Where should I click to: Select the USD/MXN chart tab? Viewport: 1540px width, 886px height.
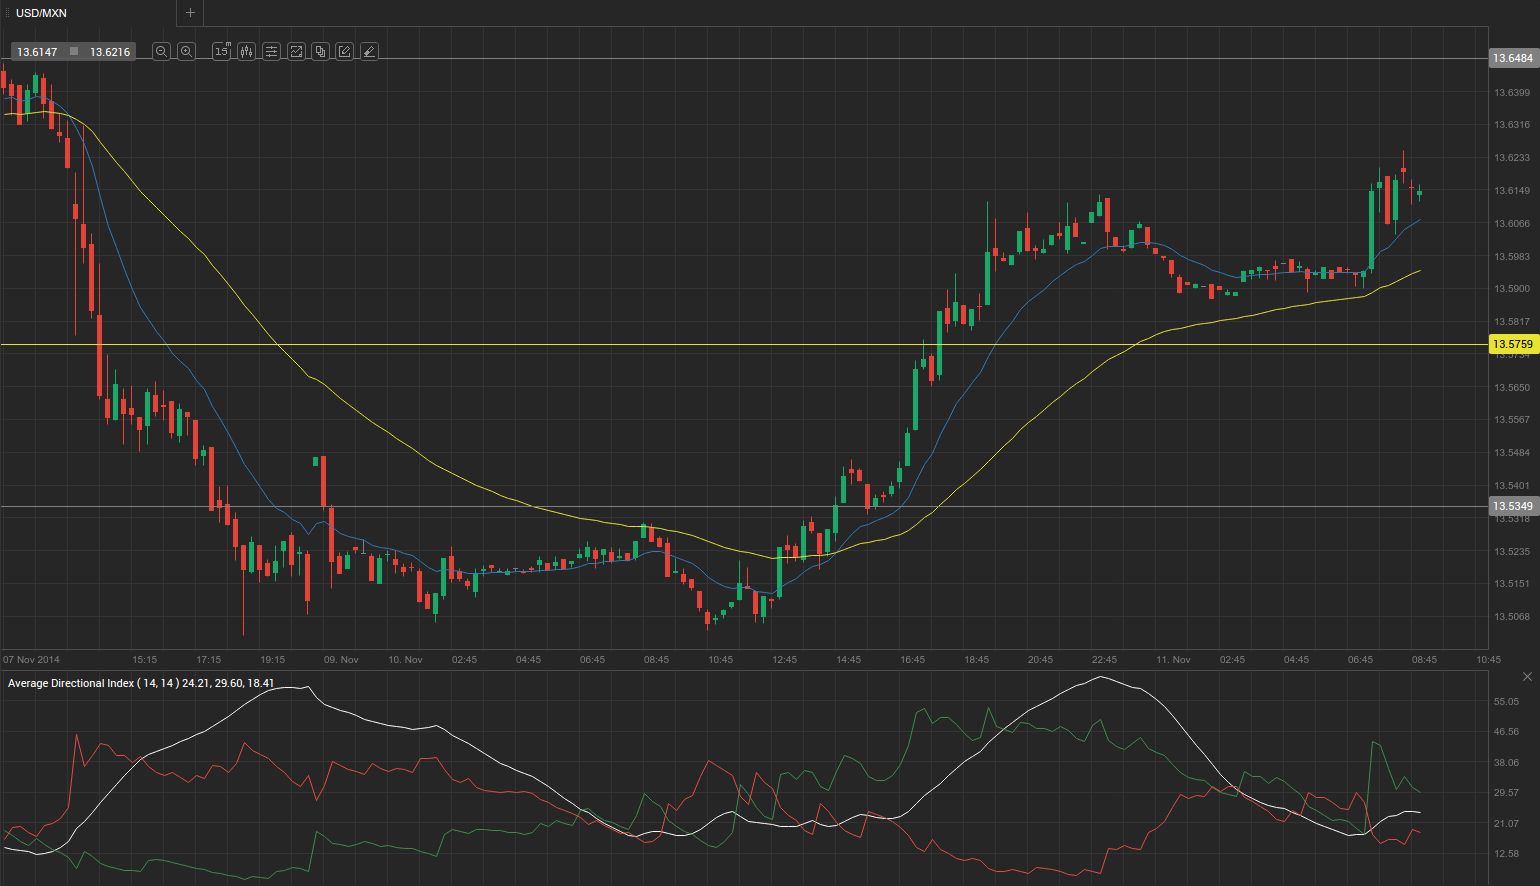coord(42,13)
